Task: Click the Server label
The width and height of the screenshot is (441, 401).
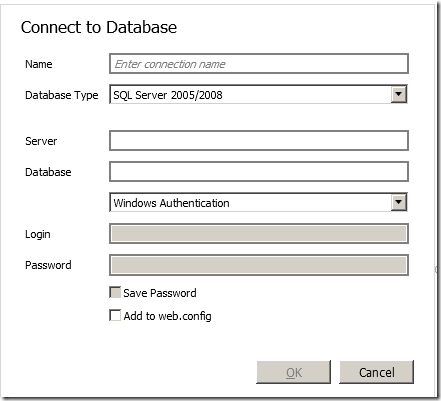Action: pyautogui.click(x=41, y=141)
